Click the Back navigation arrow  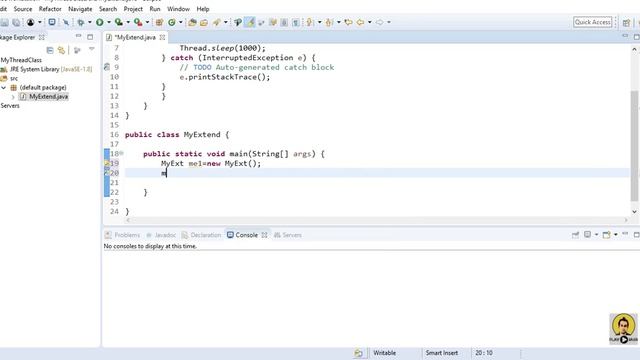[x=360, y=22]
